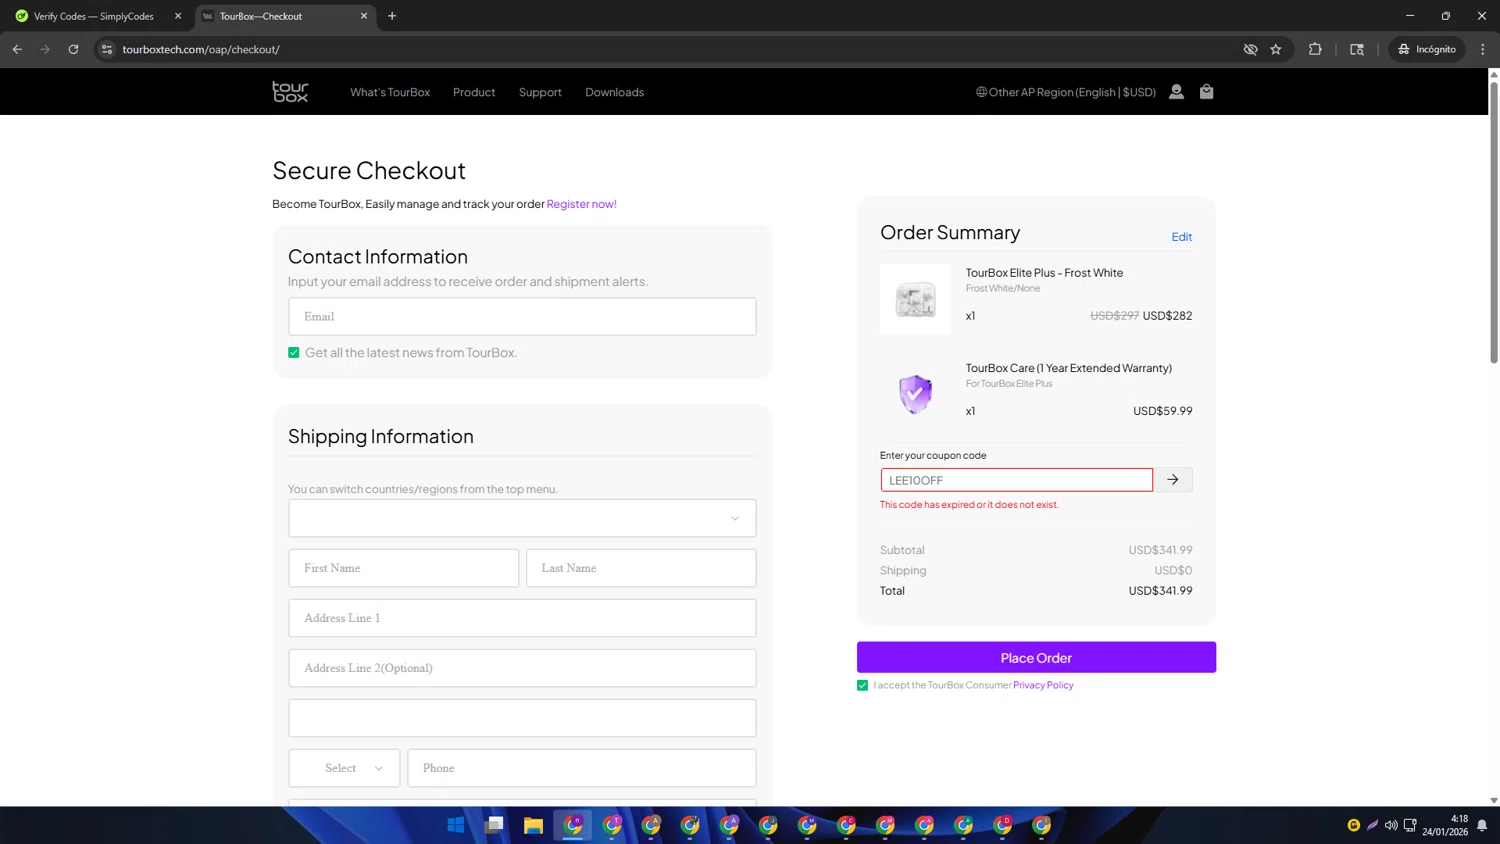
Task: Click the page vertical scrollbar
Action: click(1494, 220)
